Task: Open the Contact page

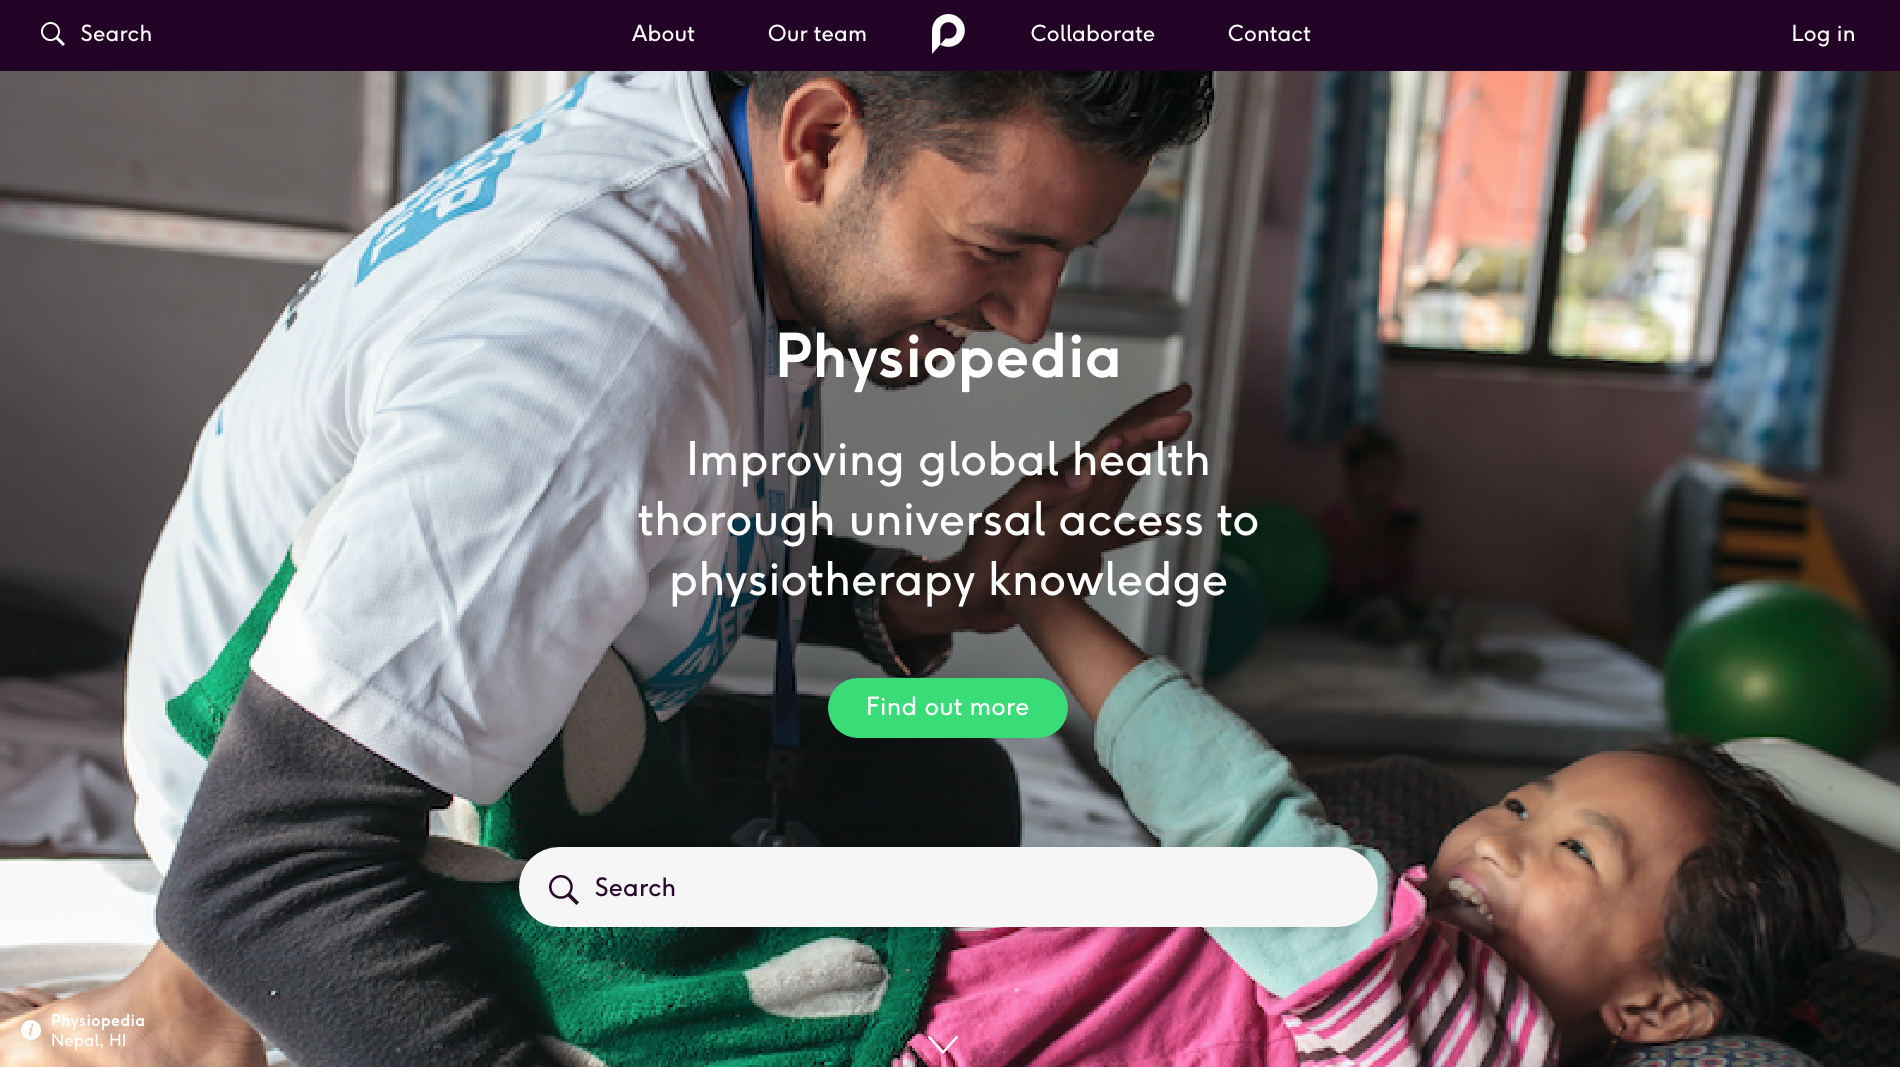Action: coord(1269,34)
